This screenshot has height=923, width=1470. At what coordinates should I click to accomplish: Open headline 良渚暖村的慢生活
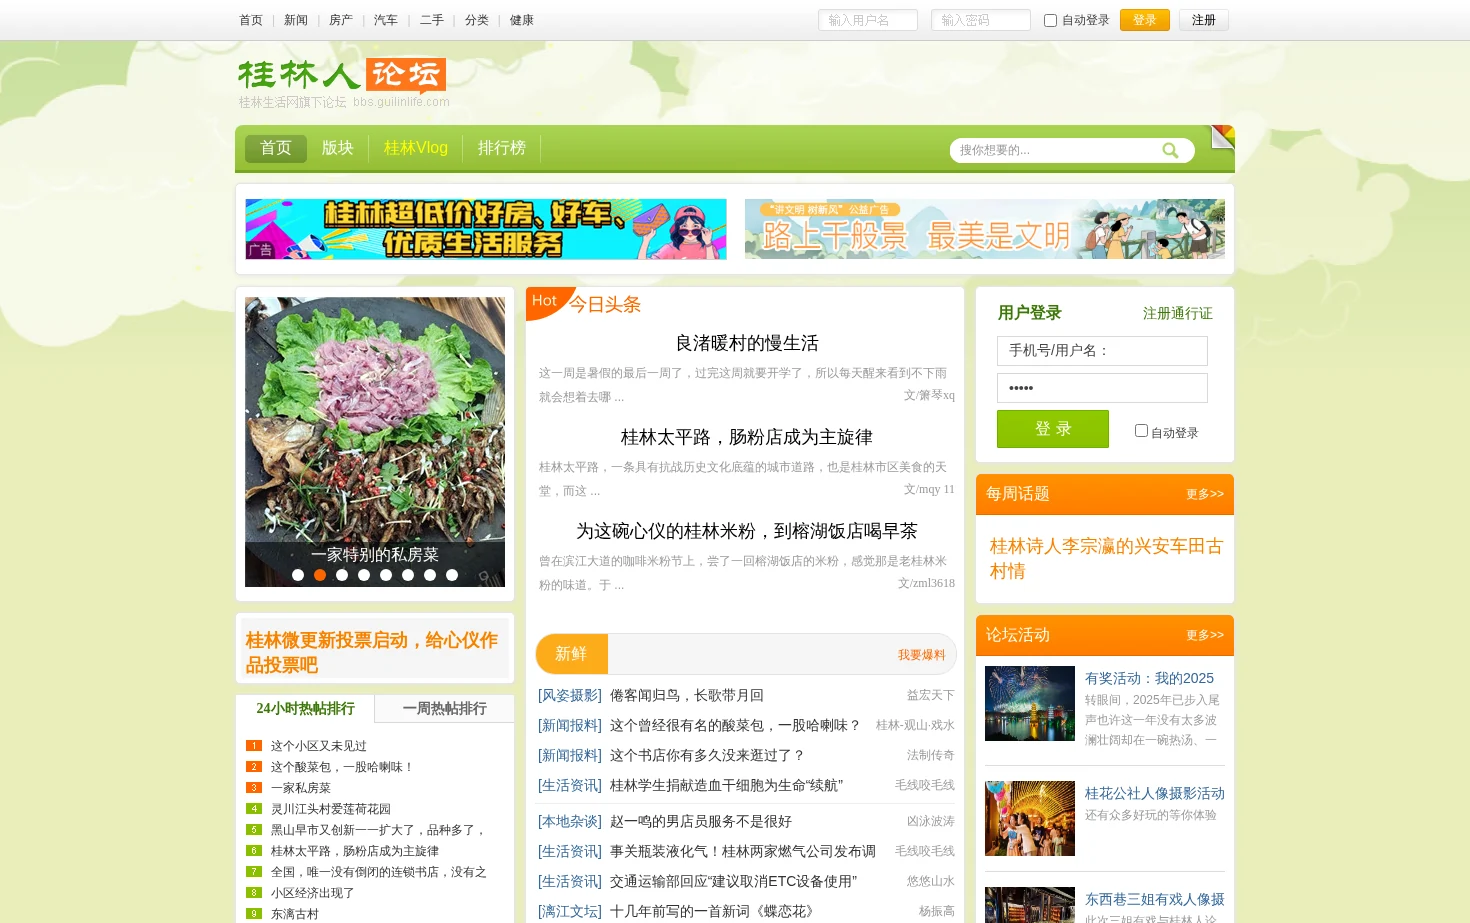[747, 343]
